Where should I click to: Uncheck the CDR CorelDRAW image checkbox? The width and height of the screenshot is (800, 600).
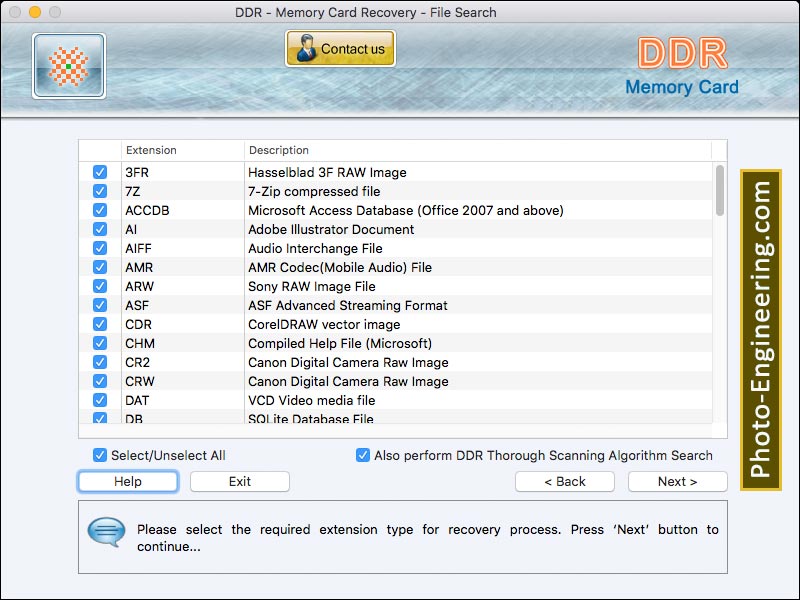point(99,324)
